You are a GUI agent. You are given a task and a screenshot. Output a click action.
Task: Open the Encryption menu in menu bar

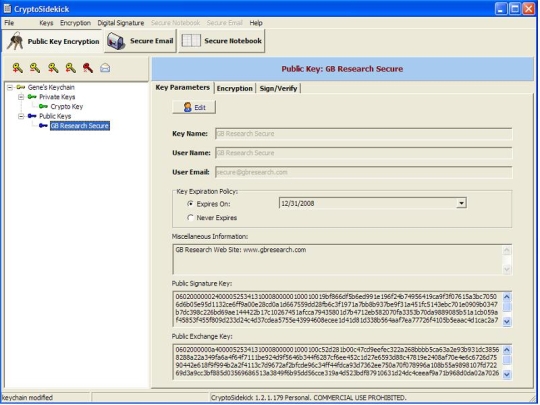pos(75,23)
